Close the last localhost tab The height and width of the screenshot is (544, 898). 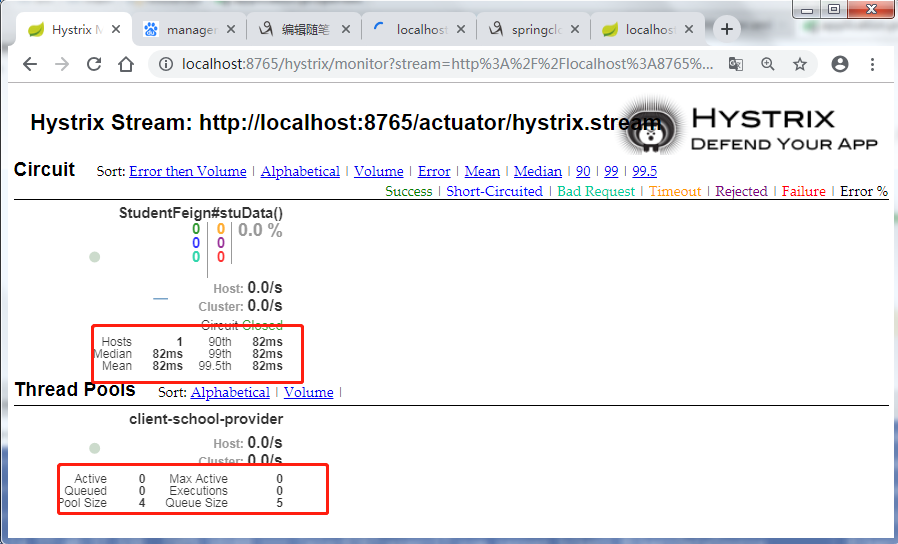click(x=689, y=29)
